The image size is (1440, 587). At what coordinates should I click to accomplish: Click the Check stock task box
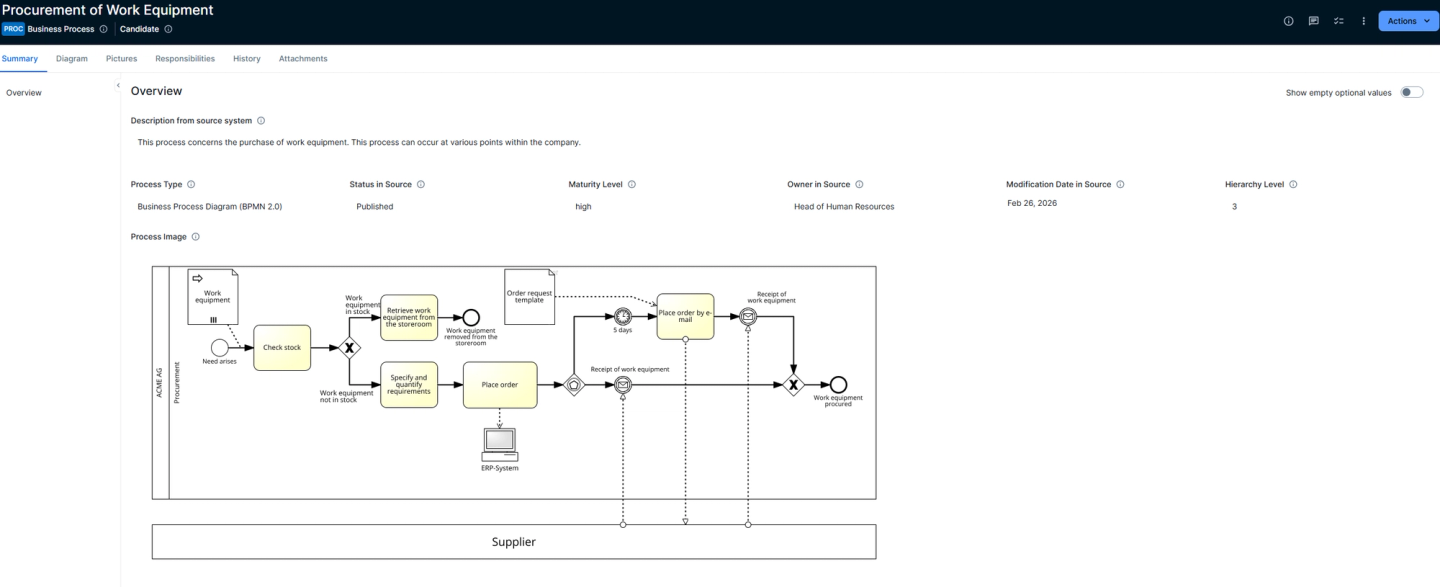click(x=282, y=348)
